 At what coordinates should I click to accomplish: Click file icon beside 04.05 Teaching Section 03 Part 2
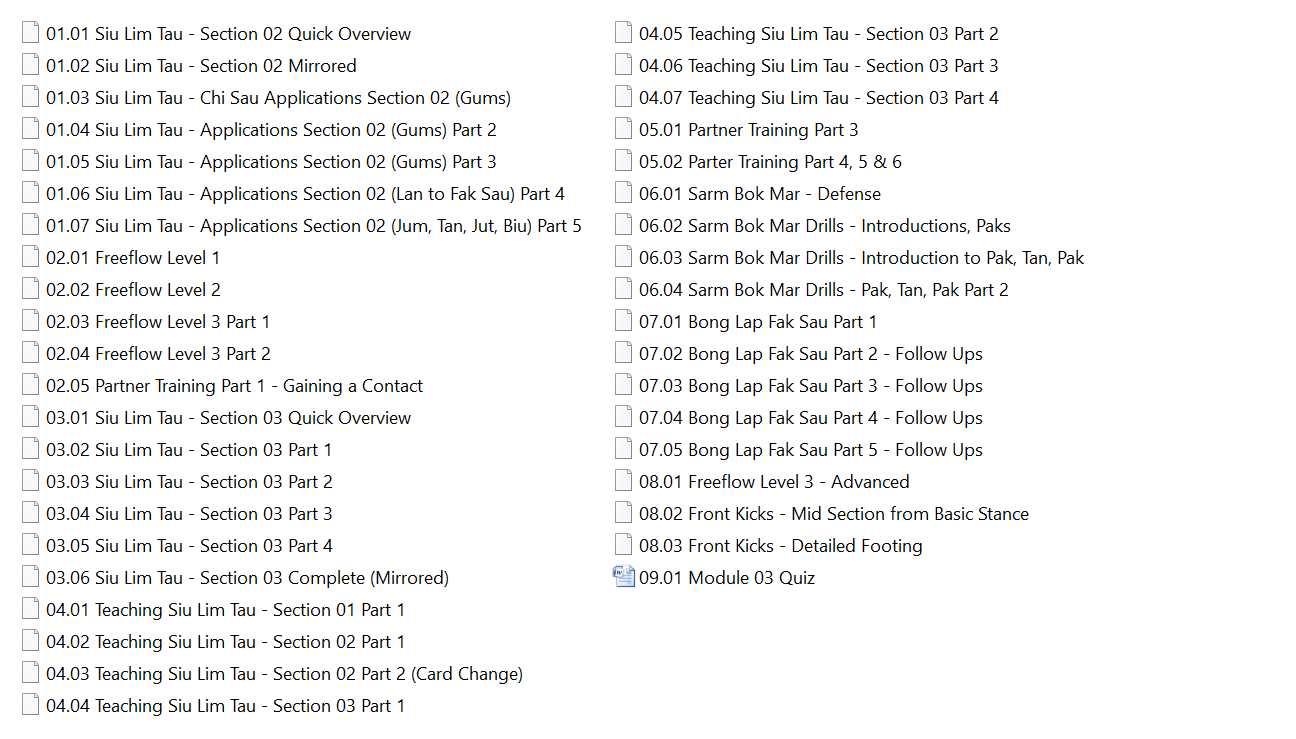click(624, 33)
